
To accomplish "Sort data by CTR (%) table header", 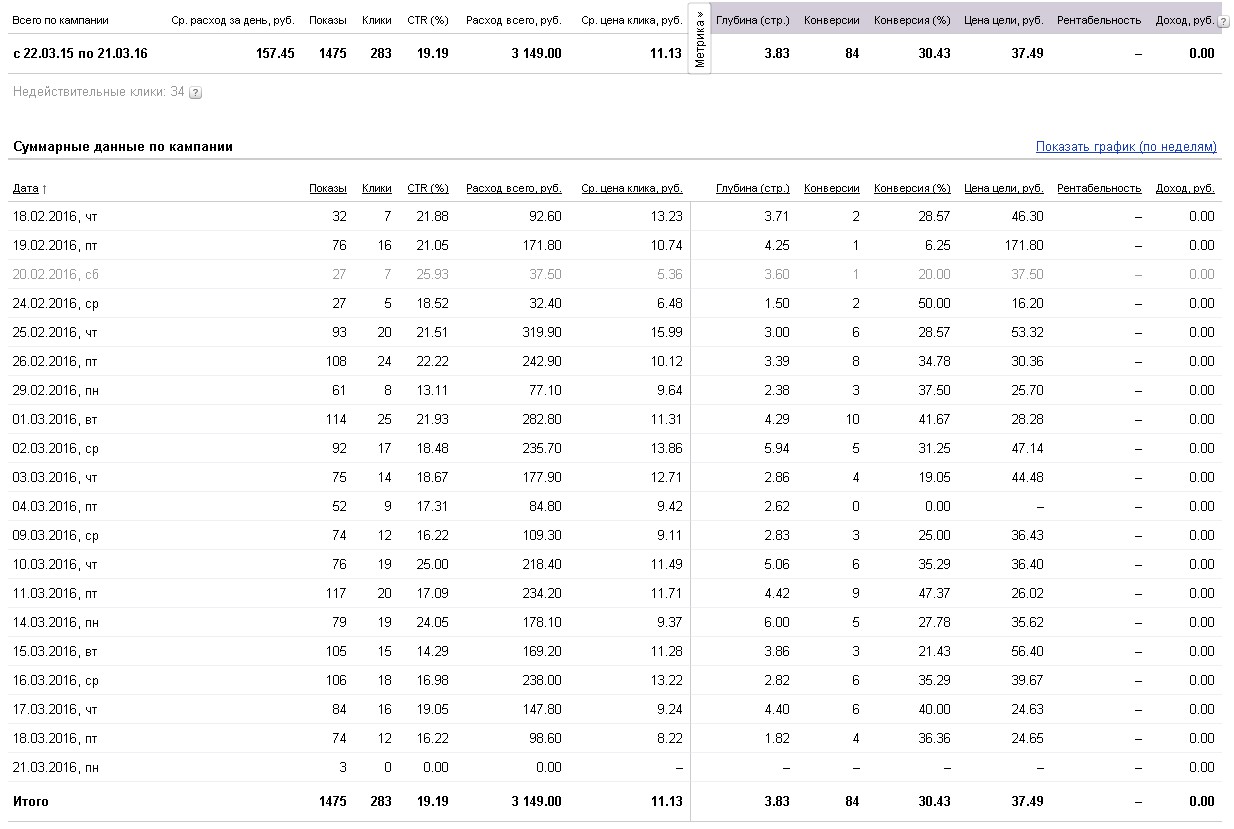I will coord(428,188).
